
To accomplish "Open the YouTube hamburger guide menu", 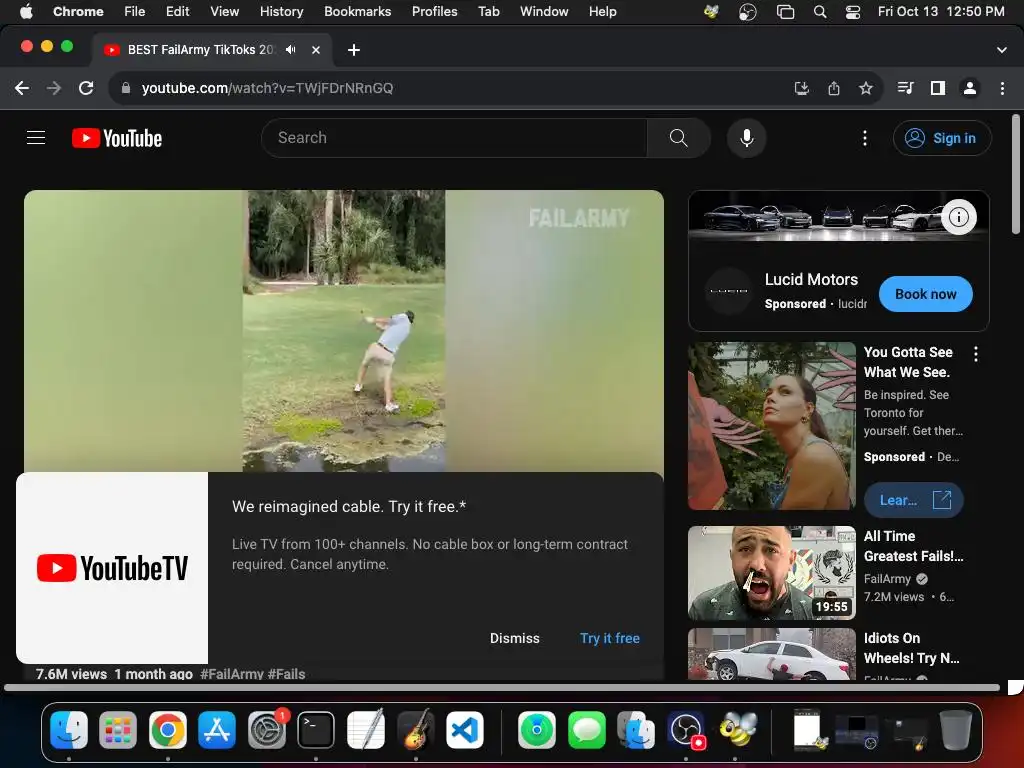I will tap(36, 138).
